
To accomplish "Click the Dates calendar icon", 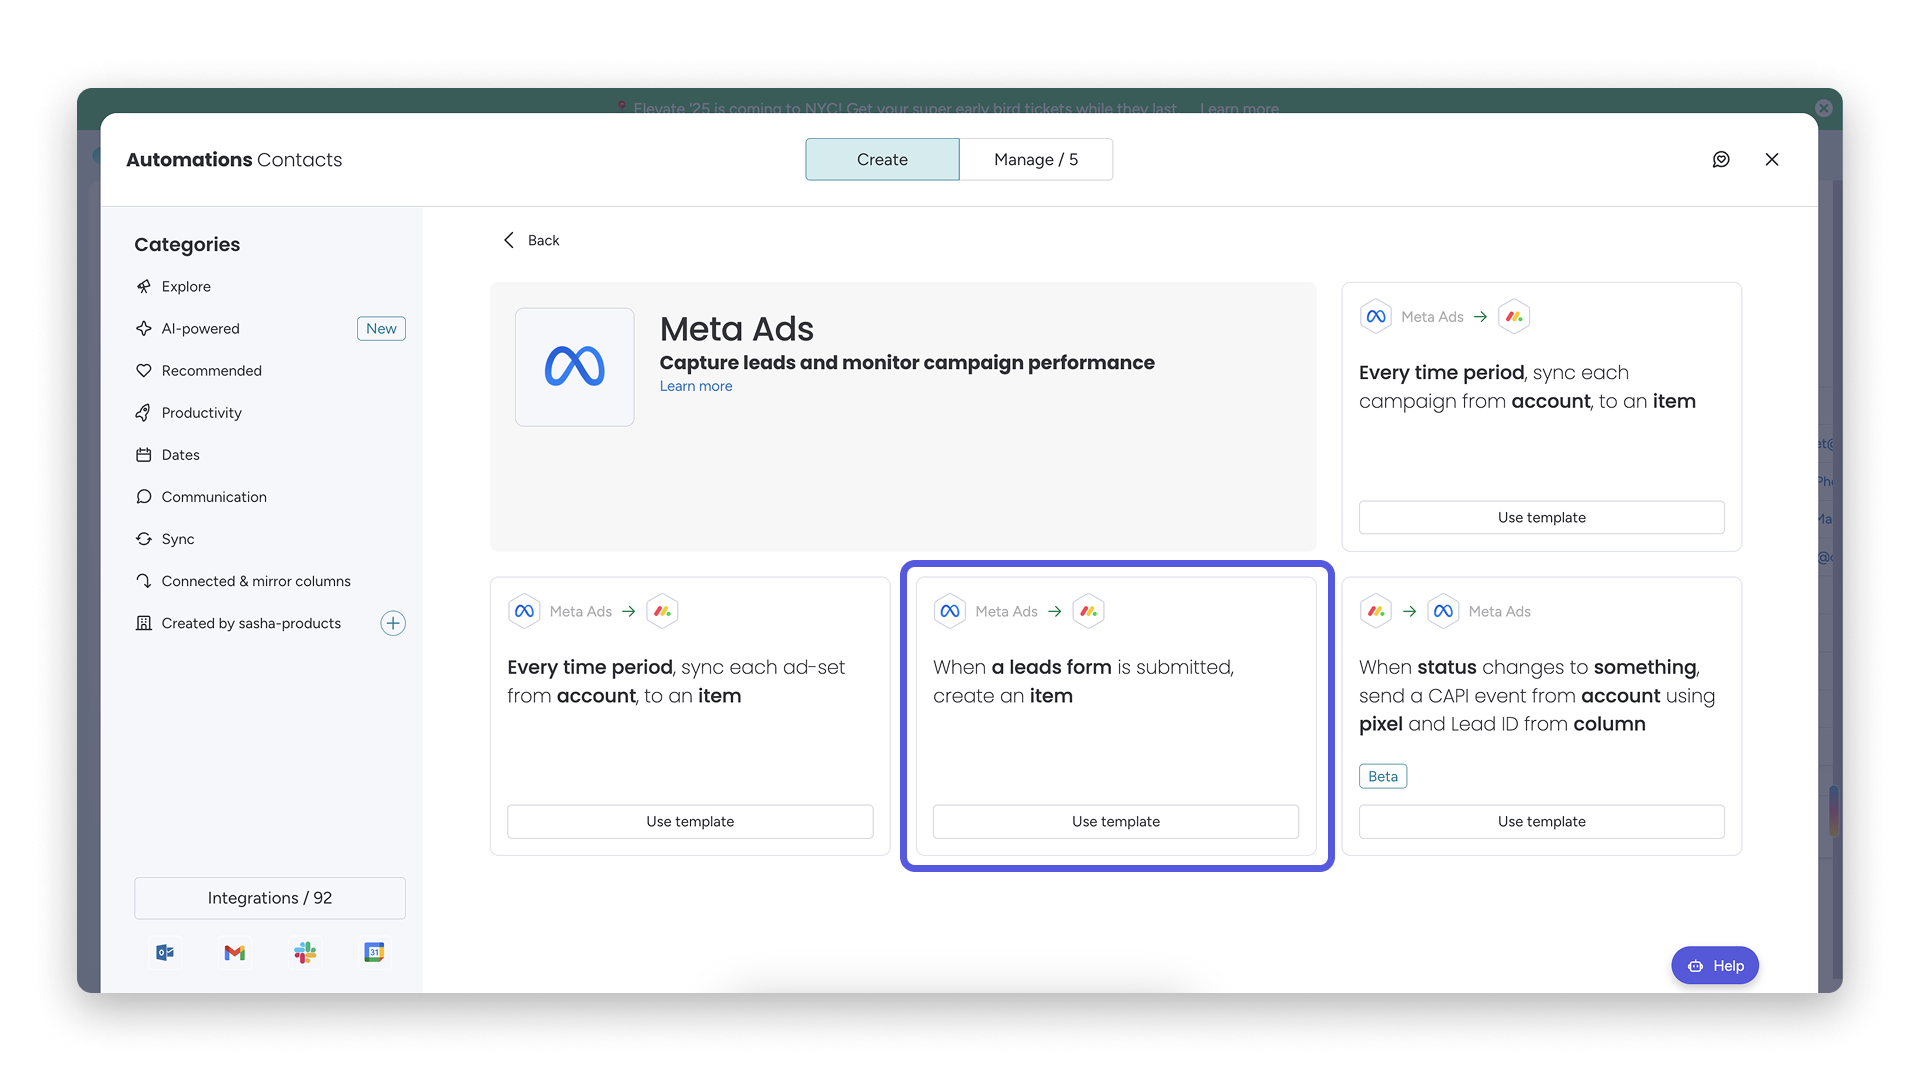I will (x=144, y=454).
